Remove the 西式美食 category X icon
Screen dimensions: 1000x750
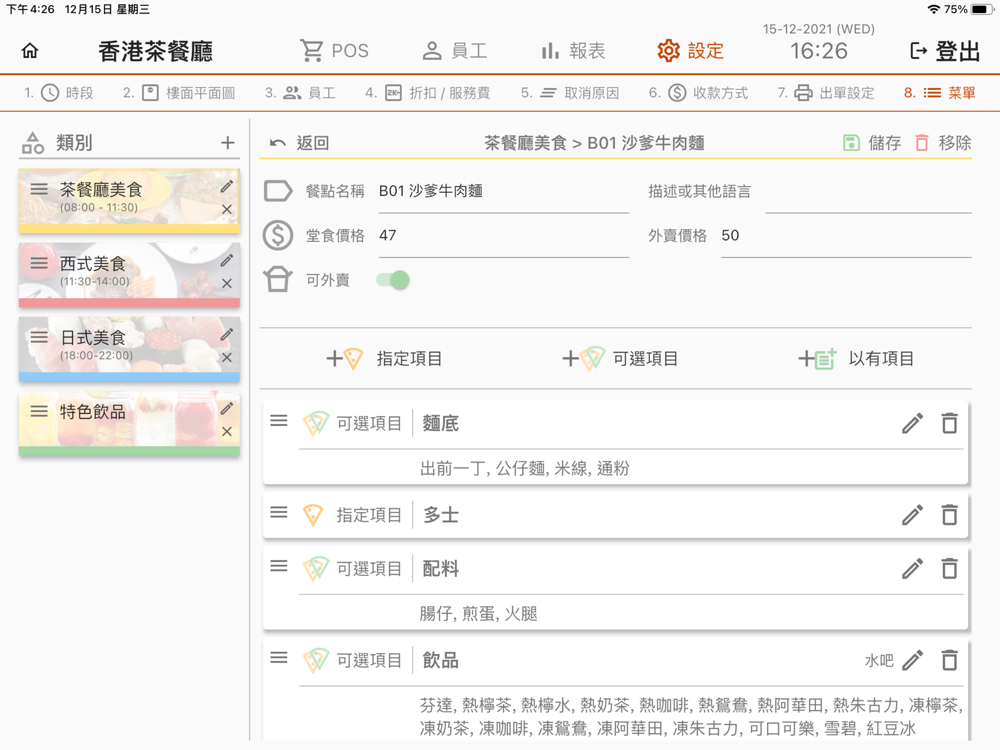click(x=226, y=283)
